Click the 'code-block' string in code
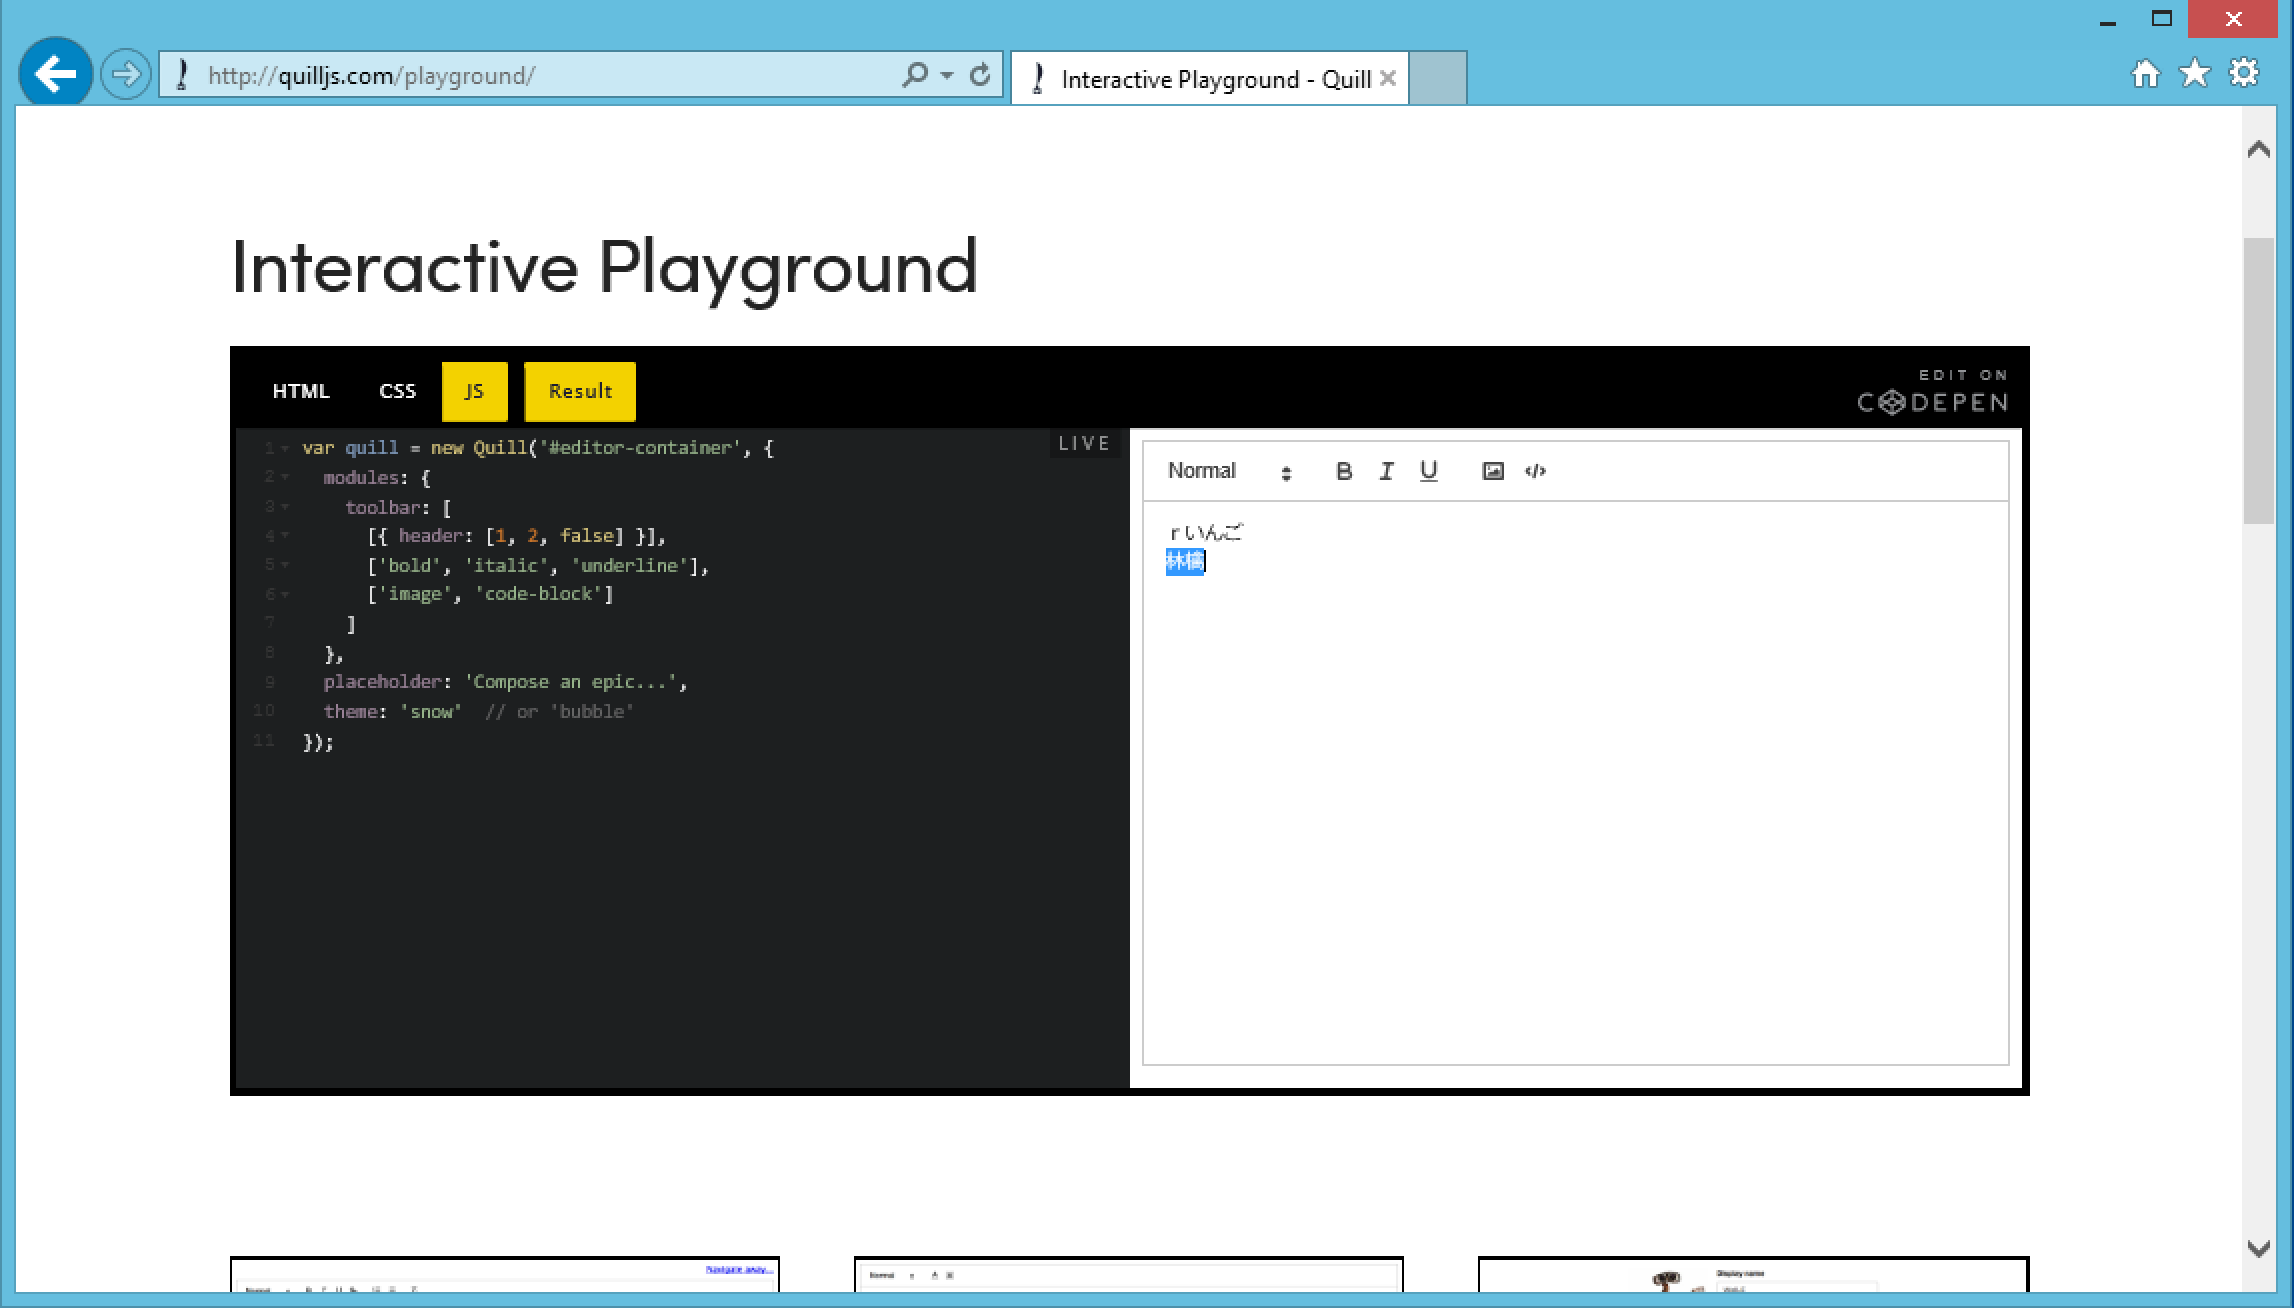The width and height of the screenshot is (2294, 1308). coord(539,594)
